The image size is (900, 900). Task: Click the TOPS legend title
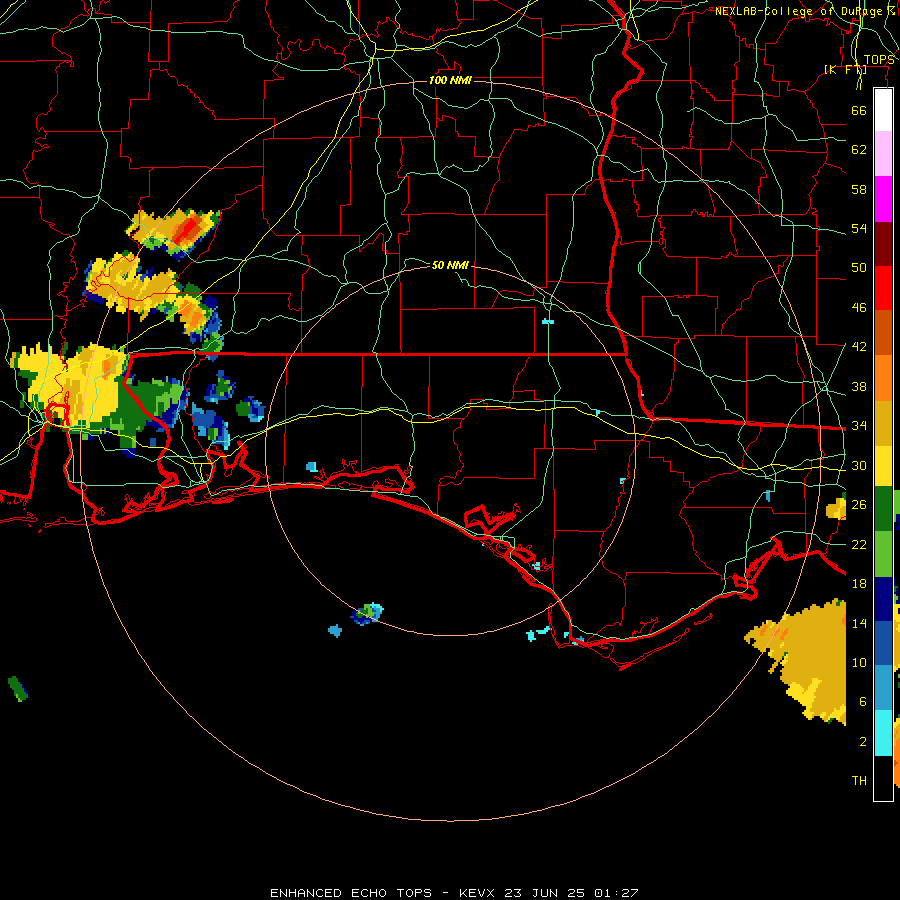(879, 60)
